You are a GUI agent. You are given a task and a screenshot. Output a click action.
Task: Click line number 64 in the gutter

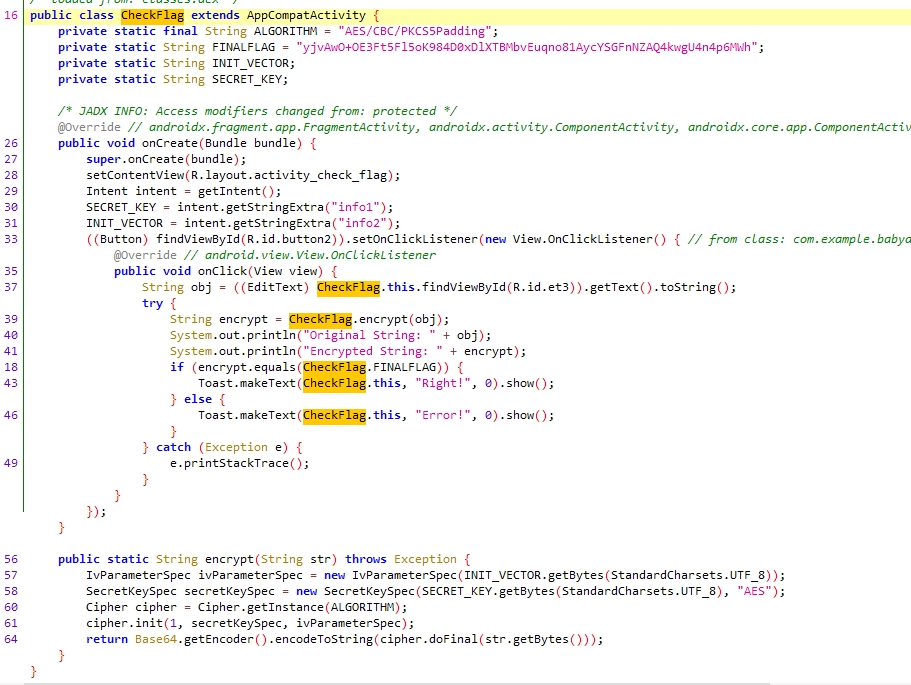pyautogui.click(x=11, y=639)
